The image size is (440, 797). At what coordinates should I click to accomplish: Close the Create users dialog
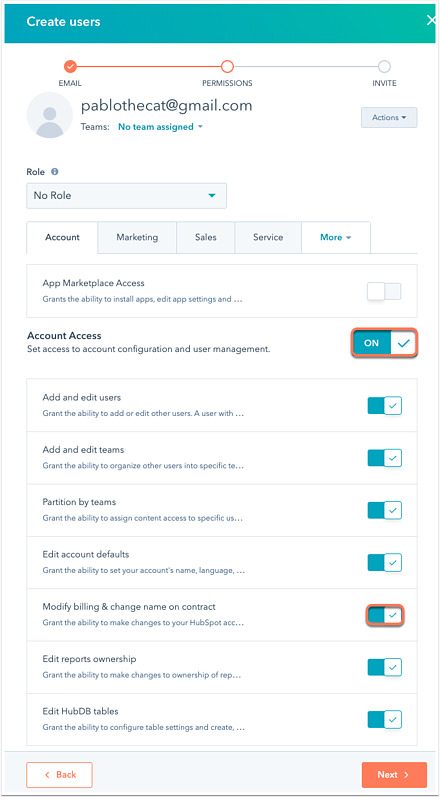coord(431,21)
